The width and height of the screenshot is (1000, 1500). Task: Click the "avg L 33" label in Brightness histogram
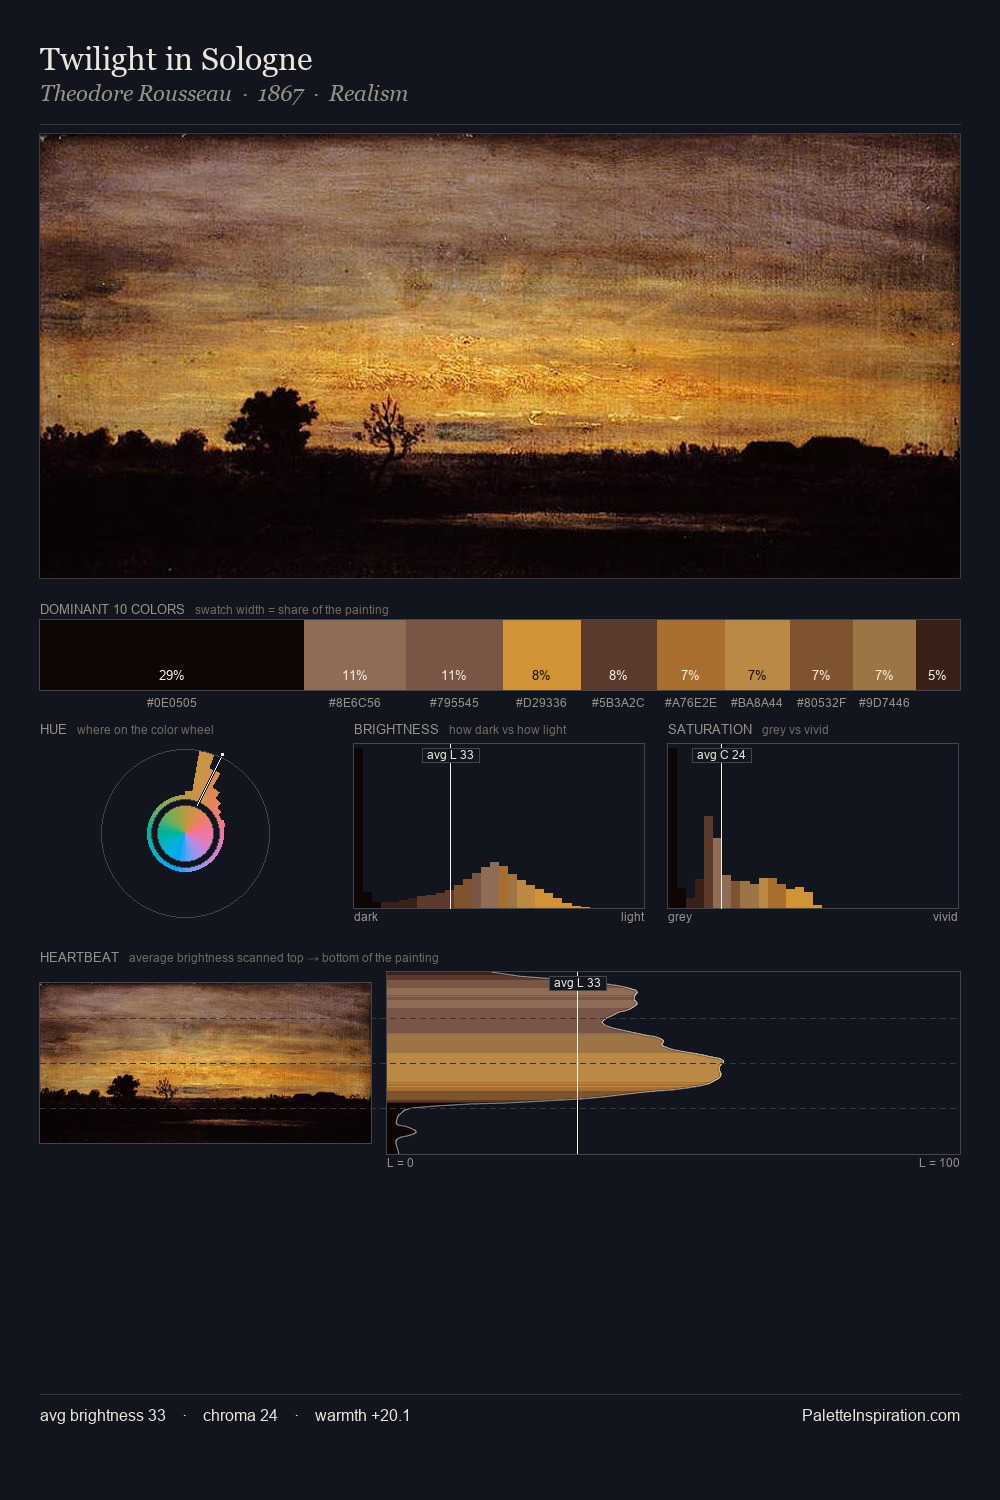click(x=451, y=755)
